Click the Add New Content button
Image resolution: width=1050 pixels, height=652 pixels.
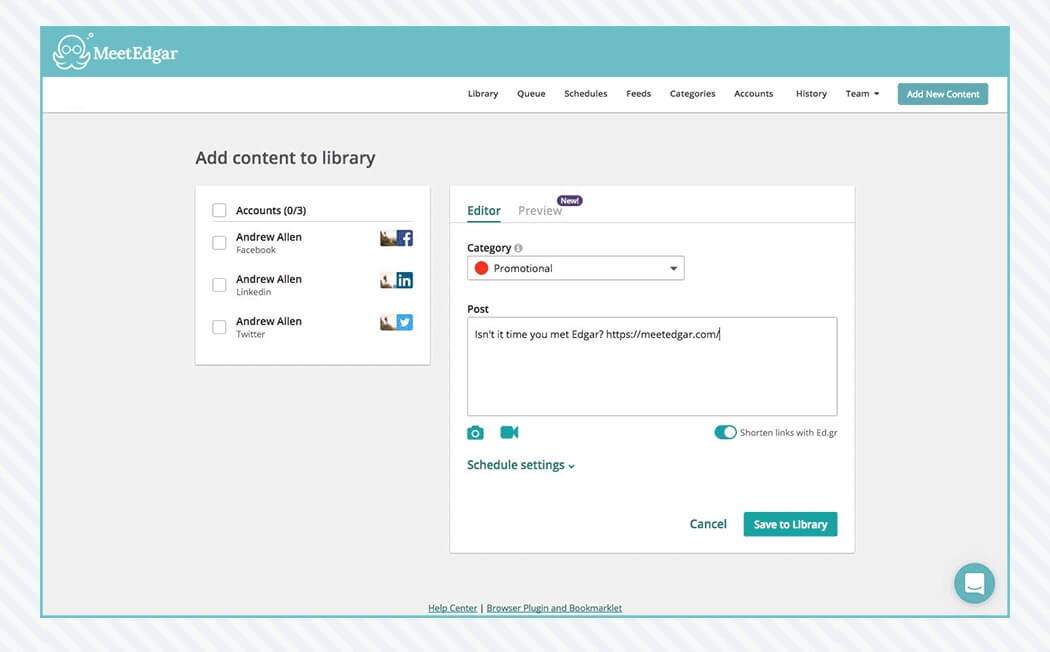pos(943,94)
